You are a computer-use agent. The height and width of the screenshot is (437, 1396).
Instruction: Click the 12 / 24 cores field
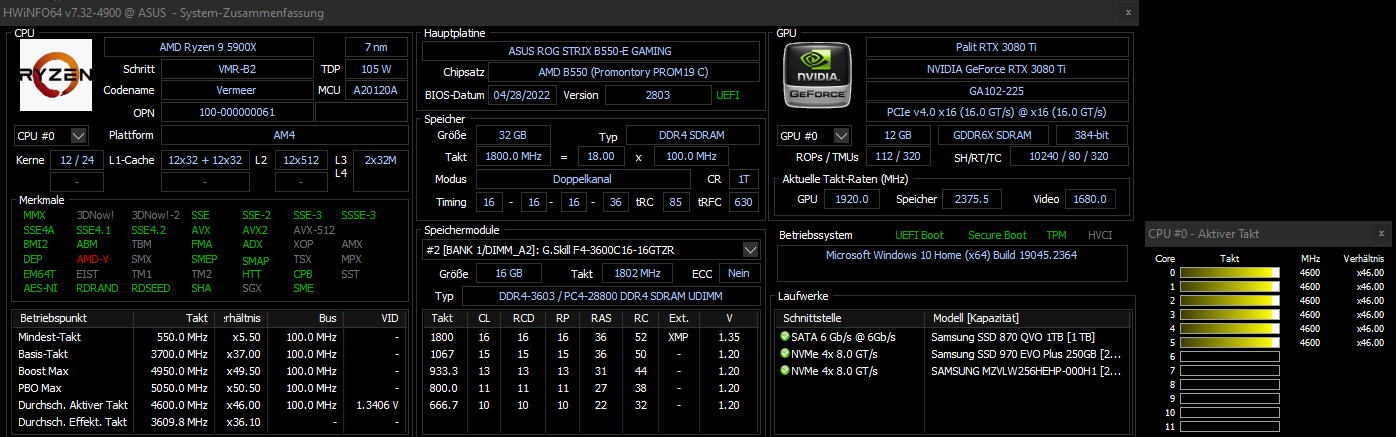point(76,160)
